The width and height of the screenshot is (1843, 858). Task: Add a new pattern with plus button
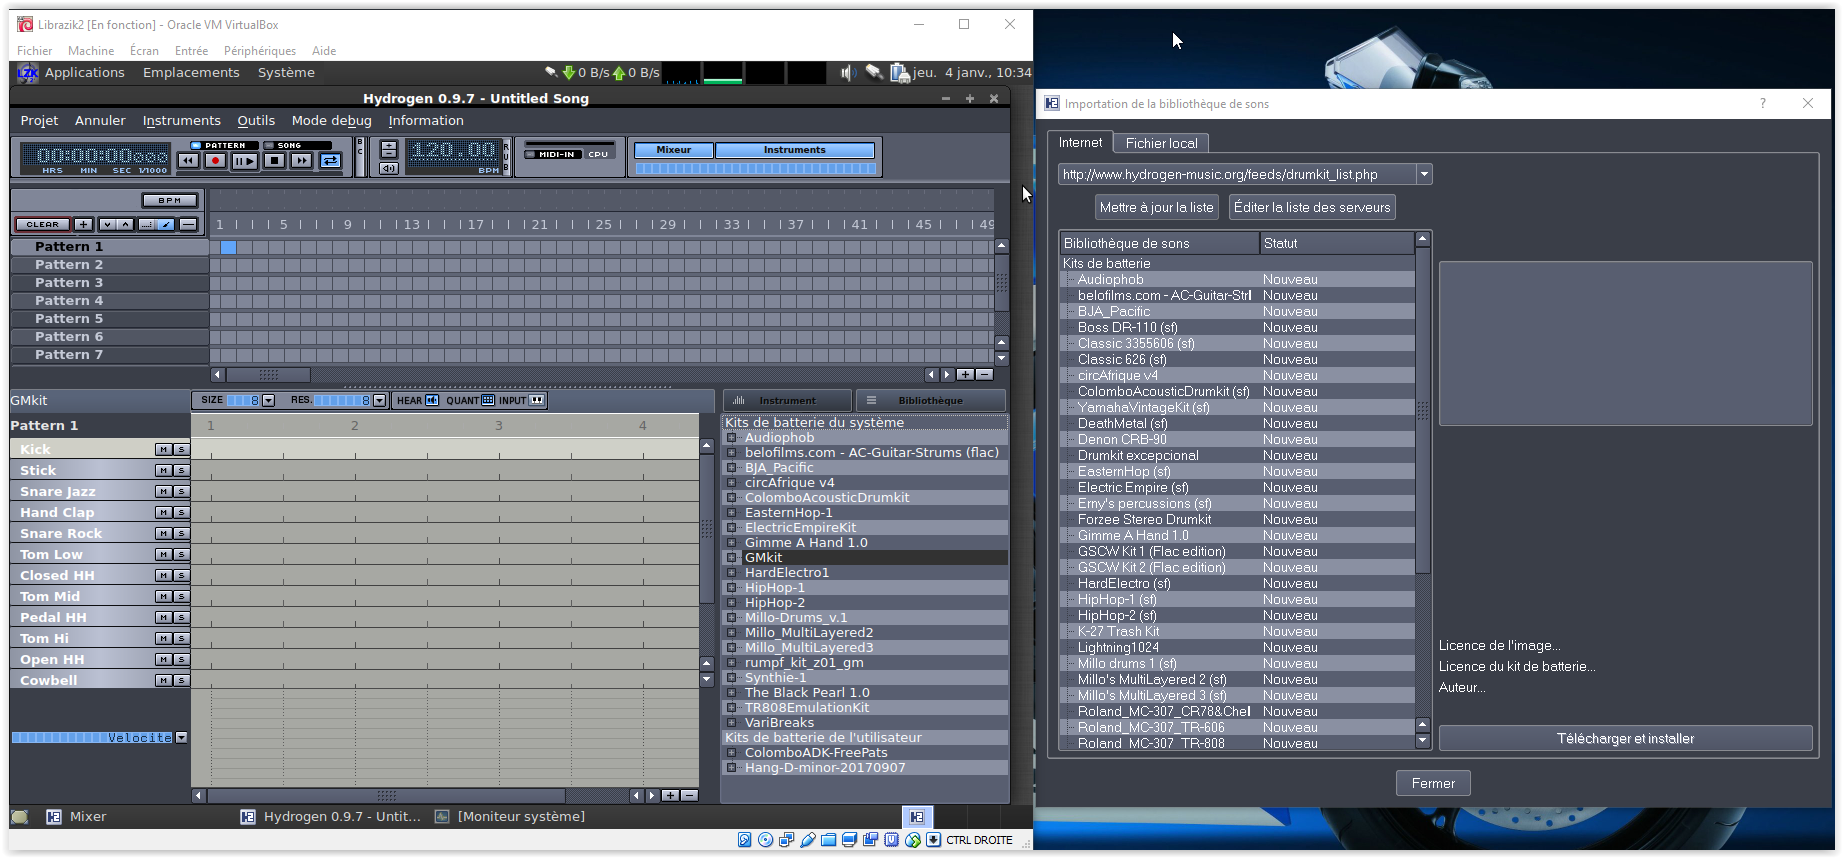[x=84, y=224]
